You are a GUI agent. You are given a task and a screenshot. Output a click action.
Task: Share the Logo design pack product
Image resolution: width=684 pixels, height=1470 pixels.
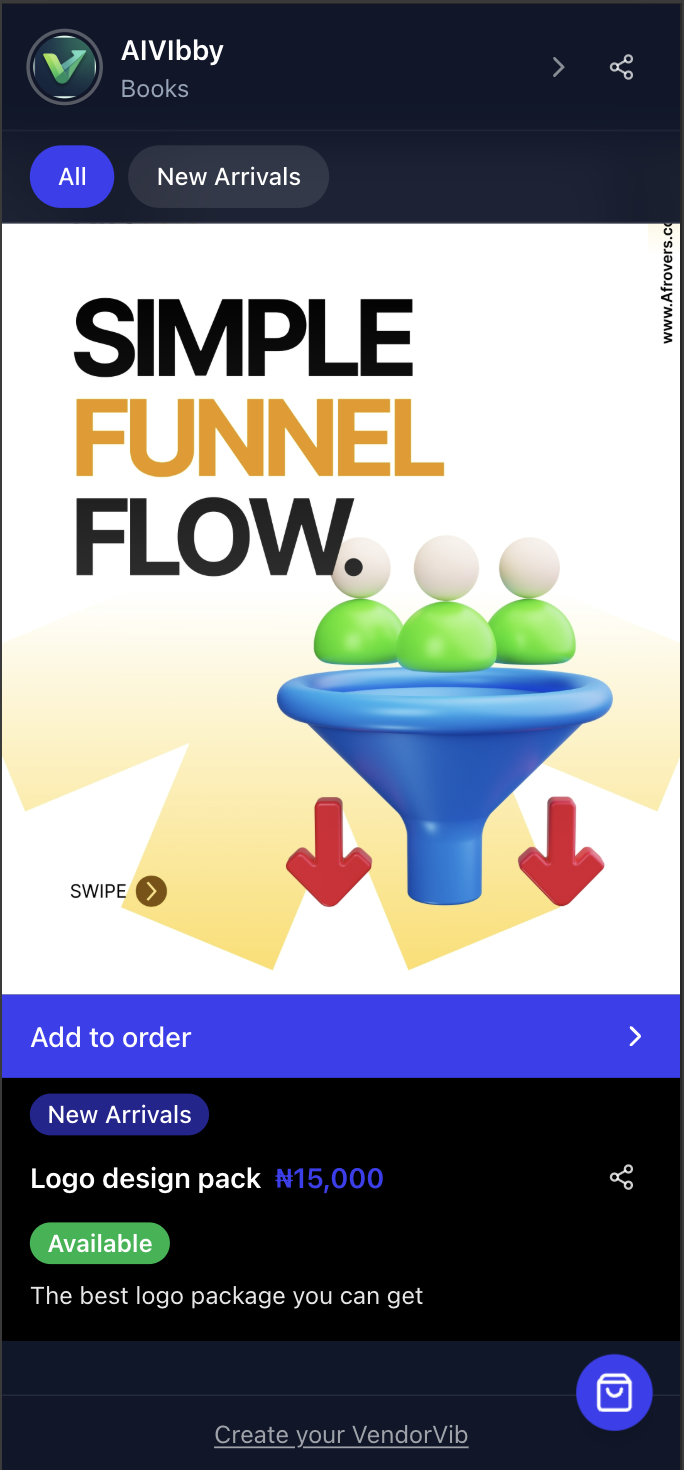pos(622,1177)
